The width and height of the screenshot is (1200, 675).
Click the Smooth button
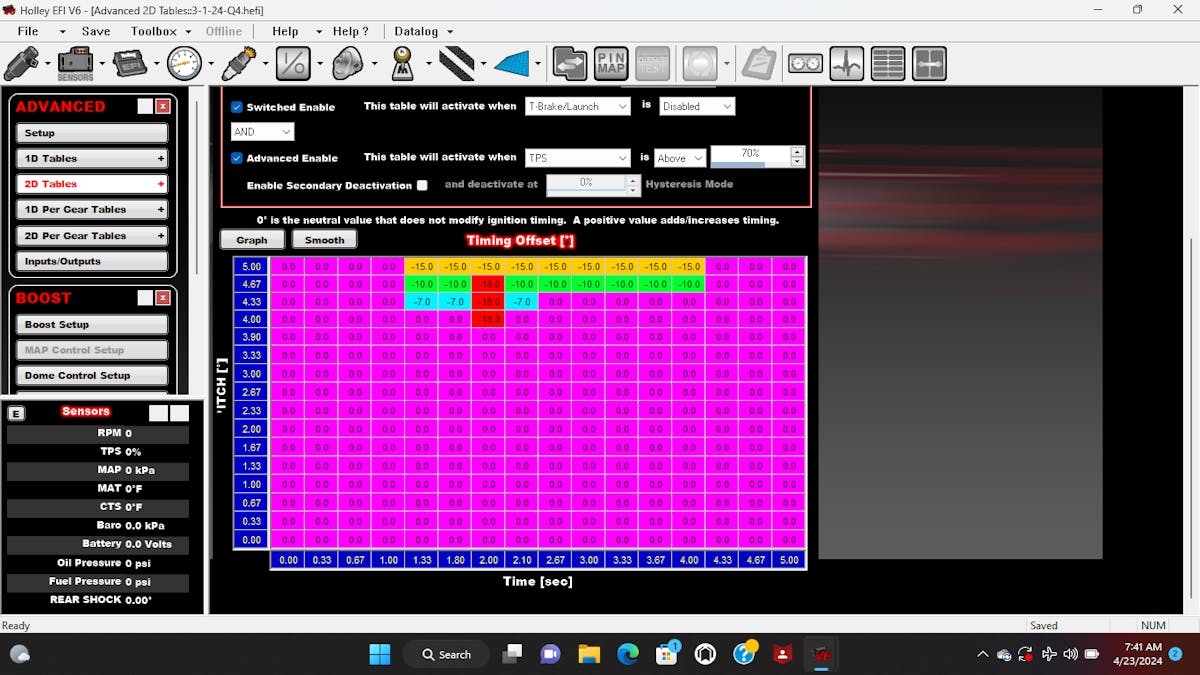[324, 240]
